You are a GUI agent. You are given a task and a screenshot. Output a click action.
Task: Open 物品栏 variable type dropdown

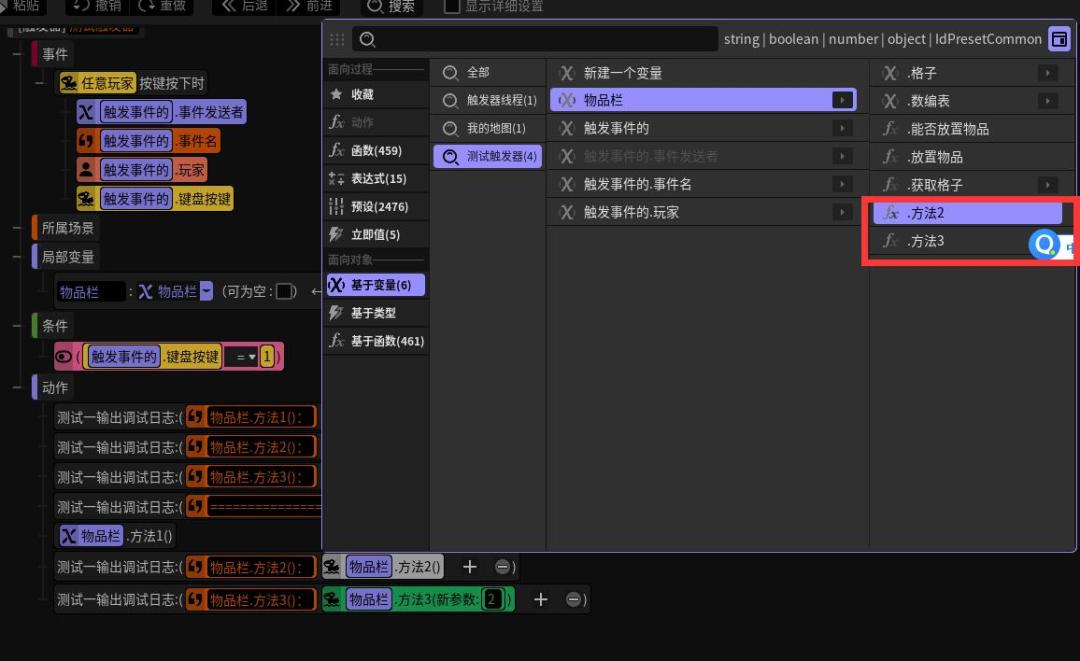[x=207, y=292]
